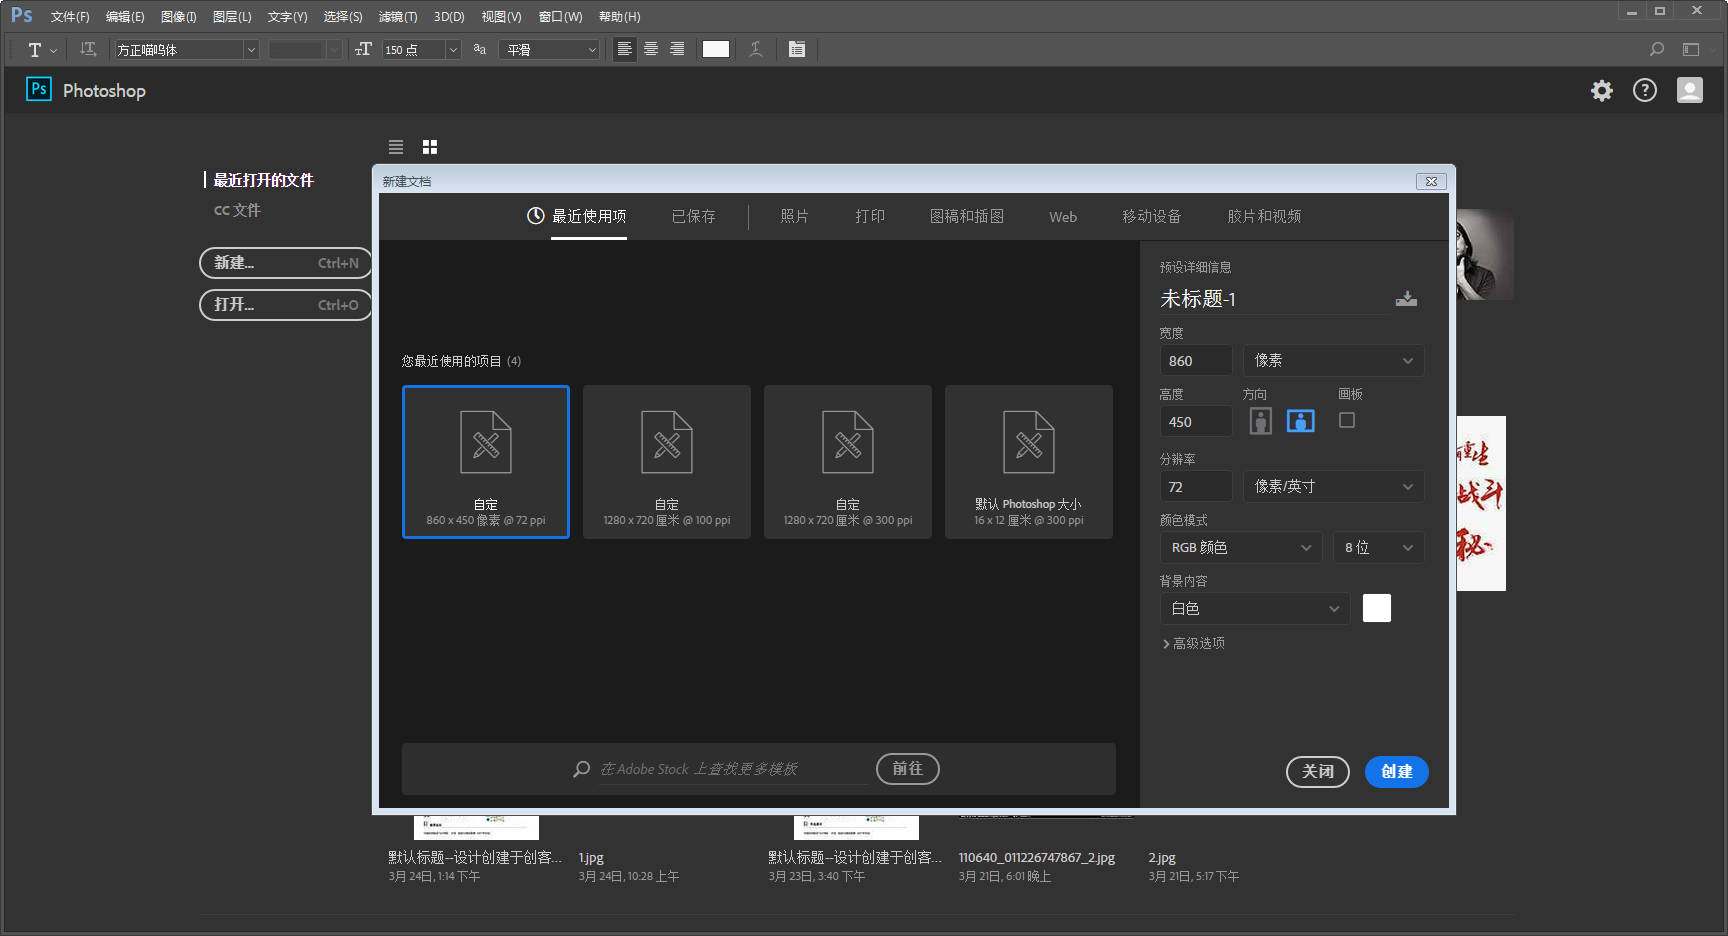Viewport: 1728px width, 936px height.
Task: Enable the 画板 artboard checkbox
Action: point(1347,420)
